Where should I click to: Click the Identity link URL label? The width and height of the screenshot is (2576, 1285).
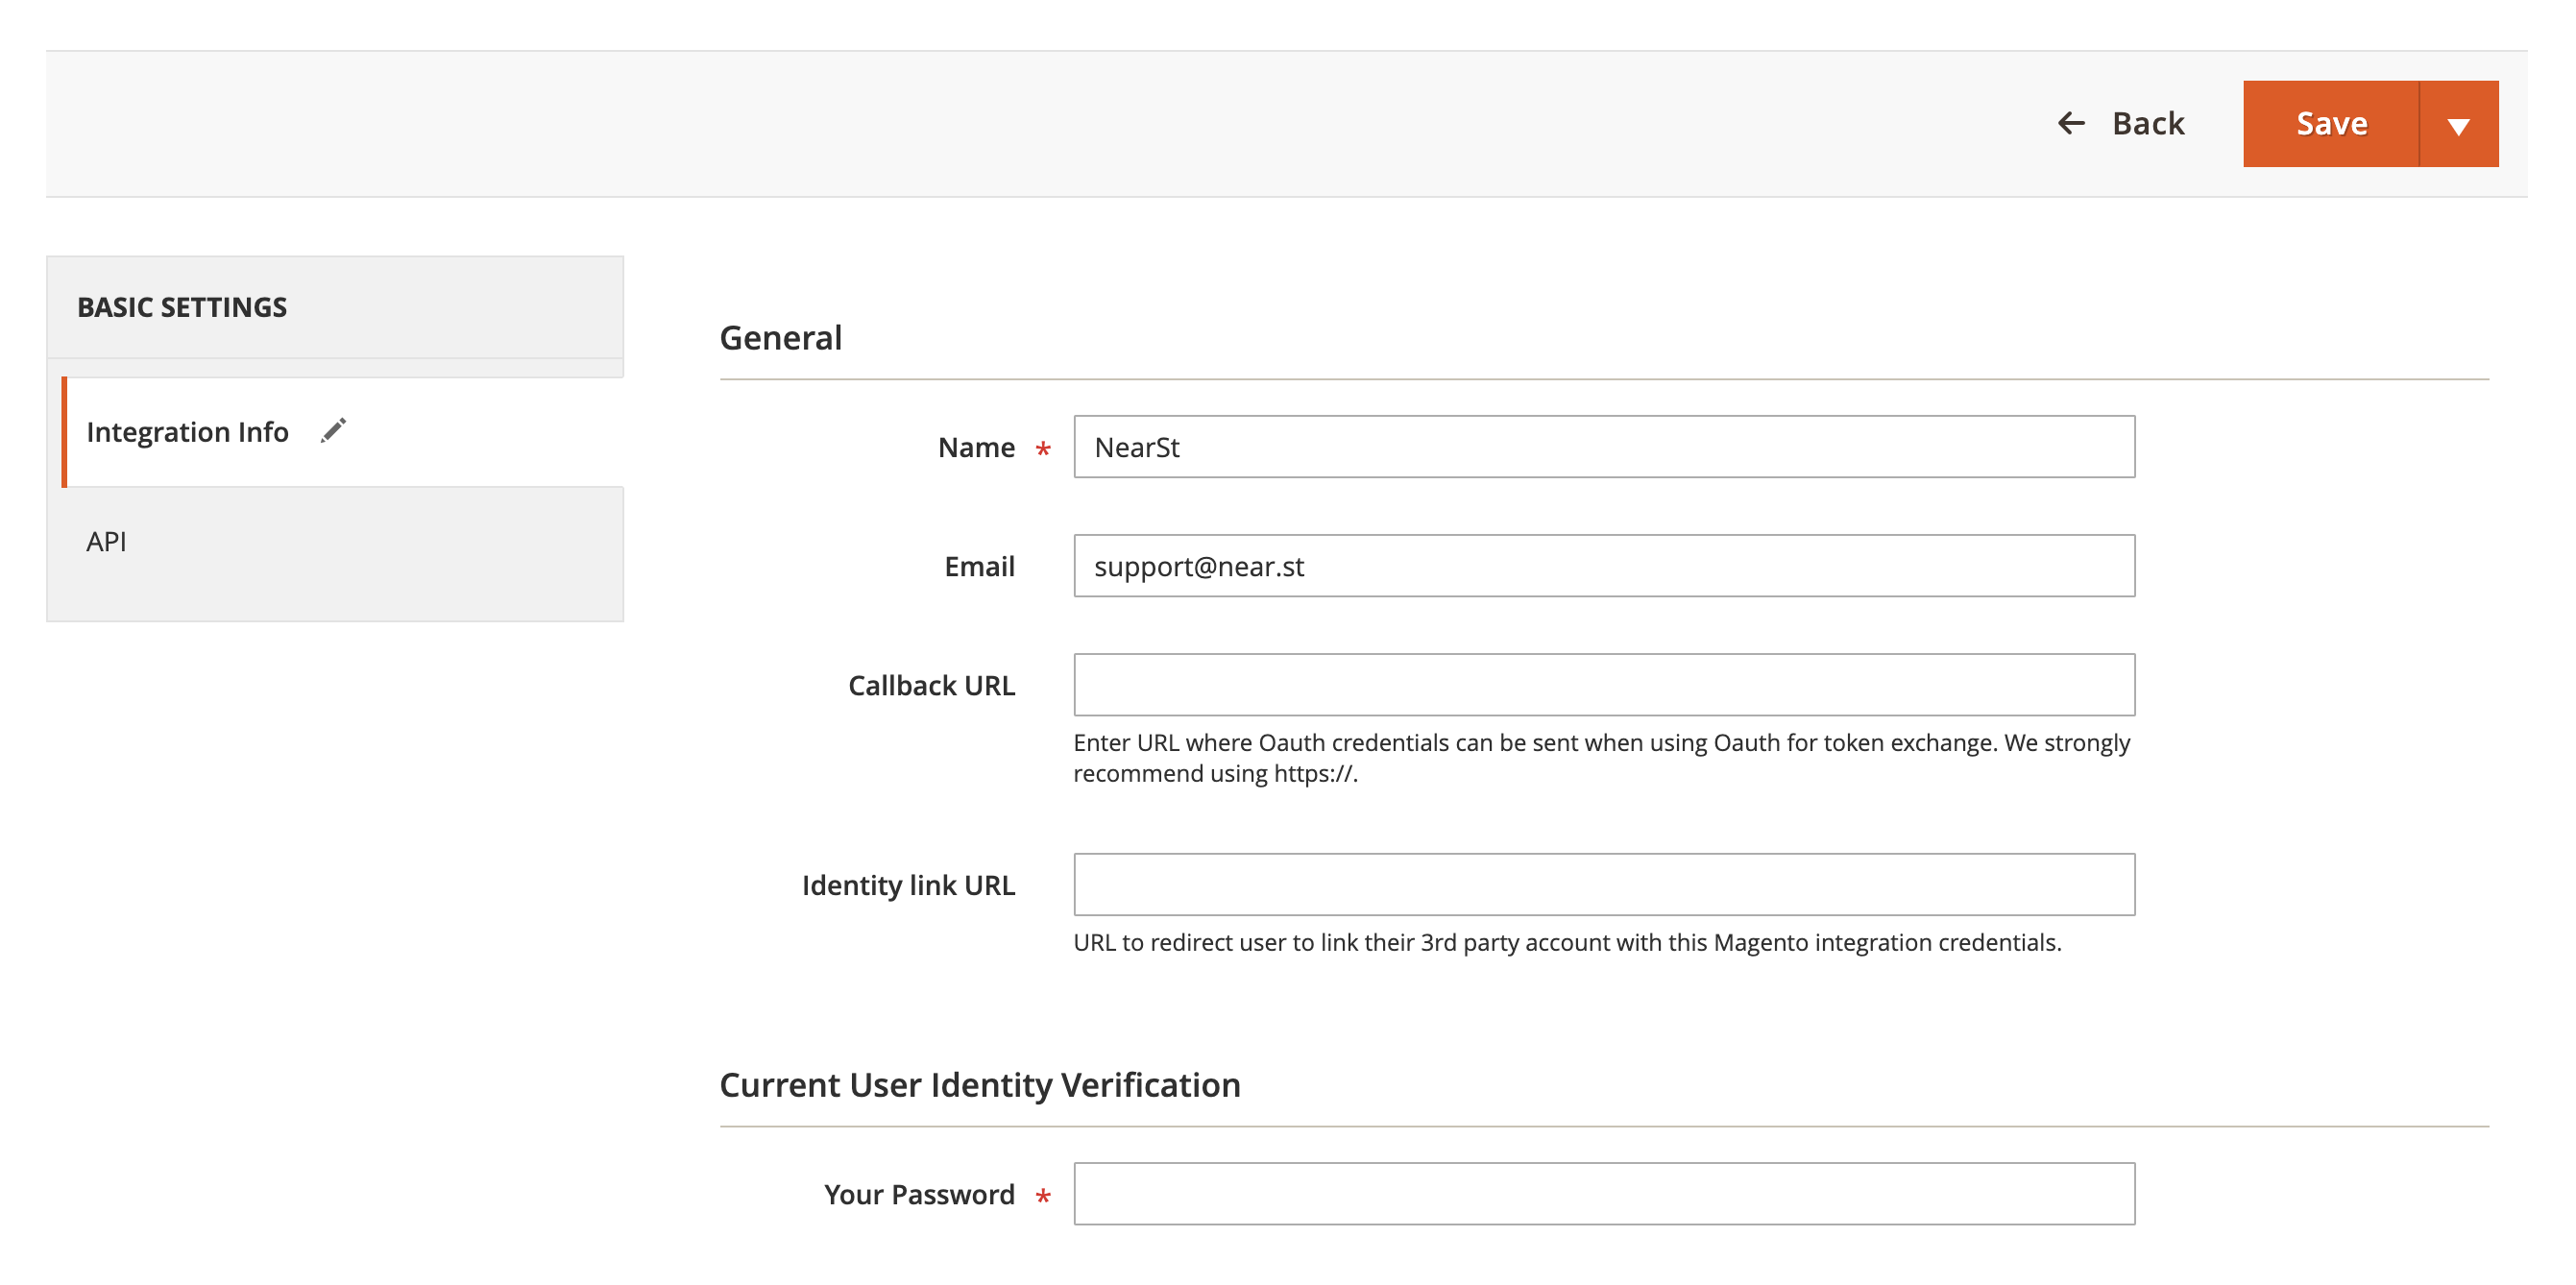[x=908, y=885]
